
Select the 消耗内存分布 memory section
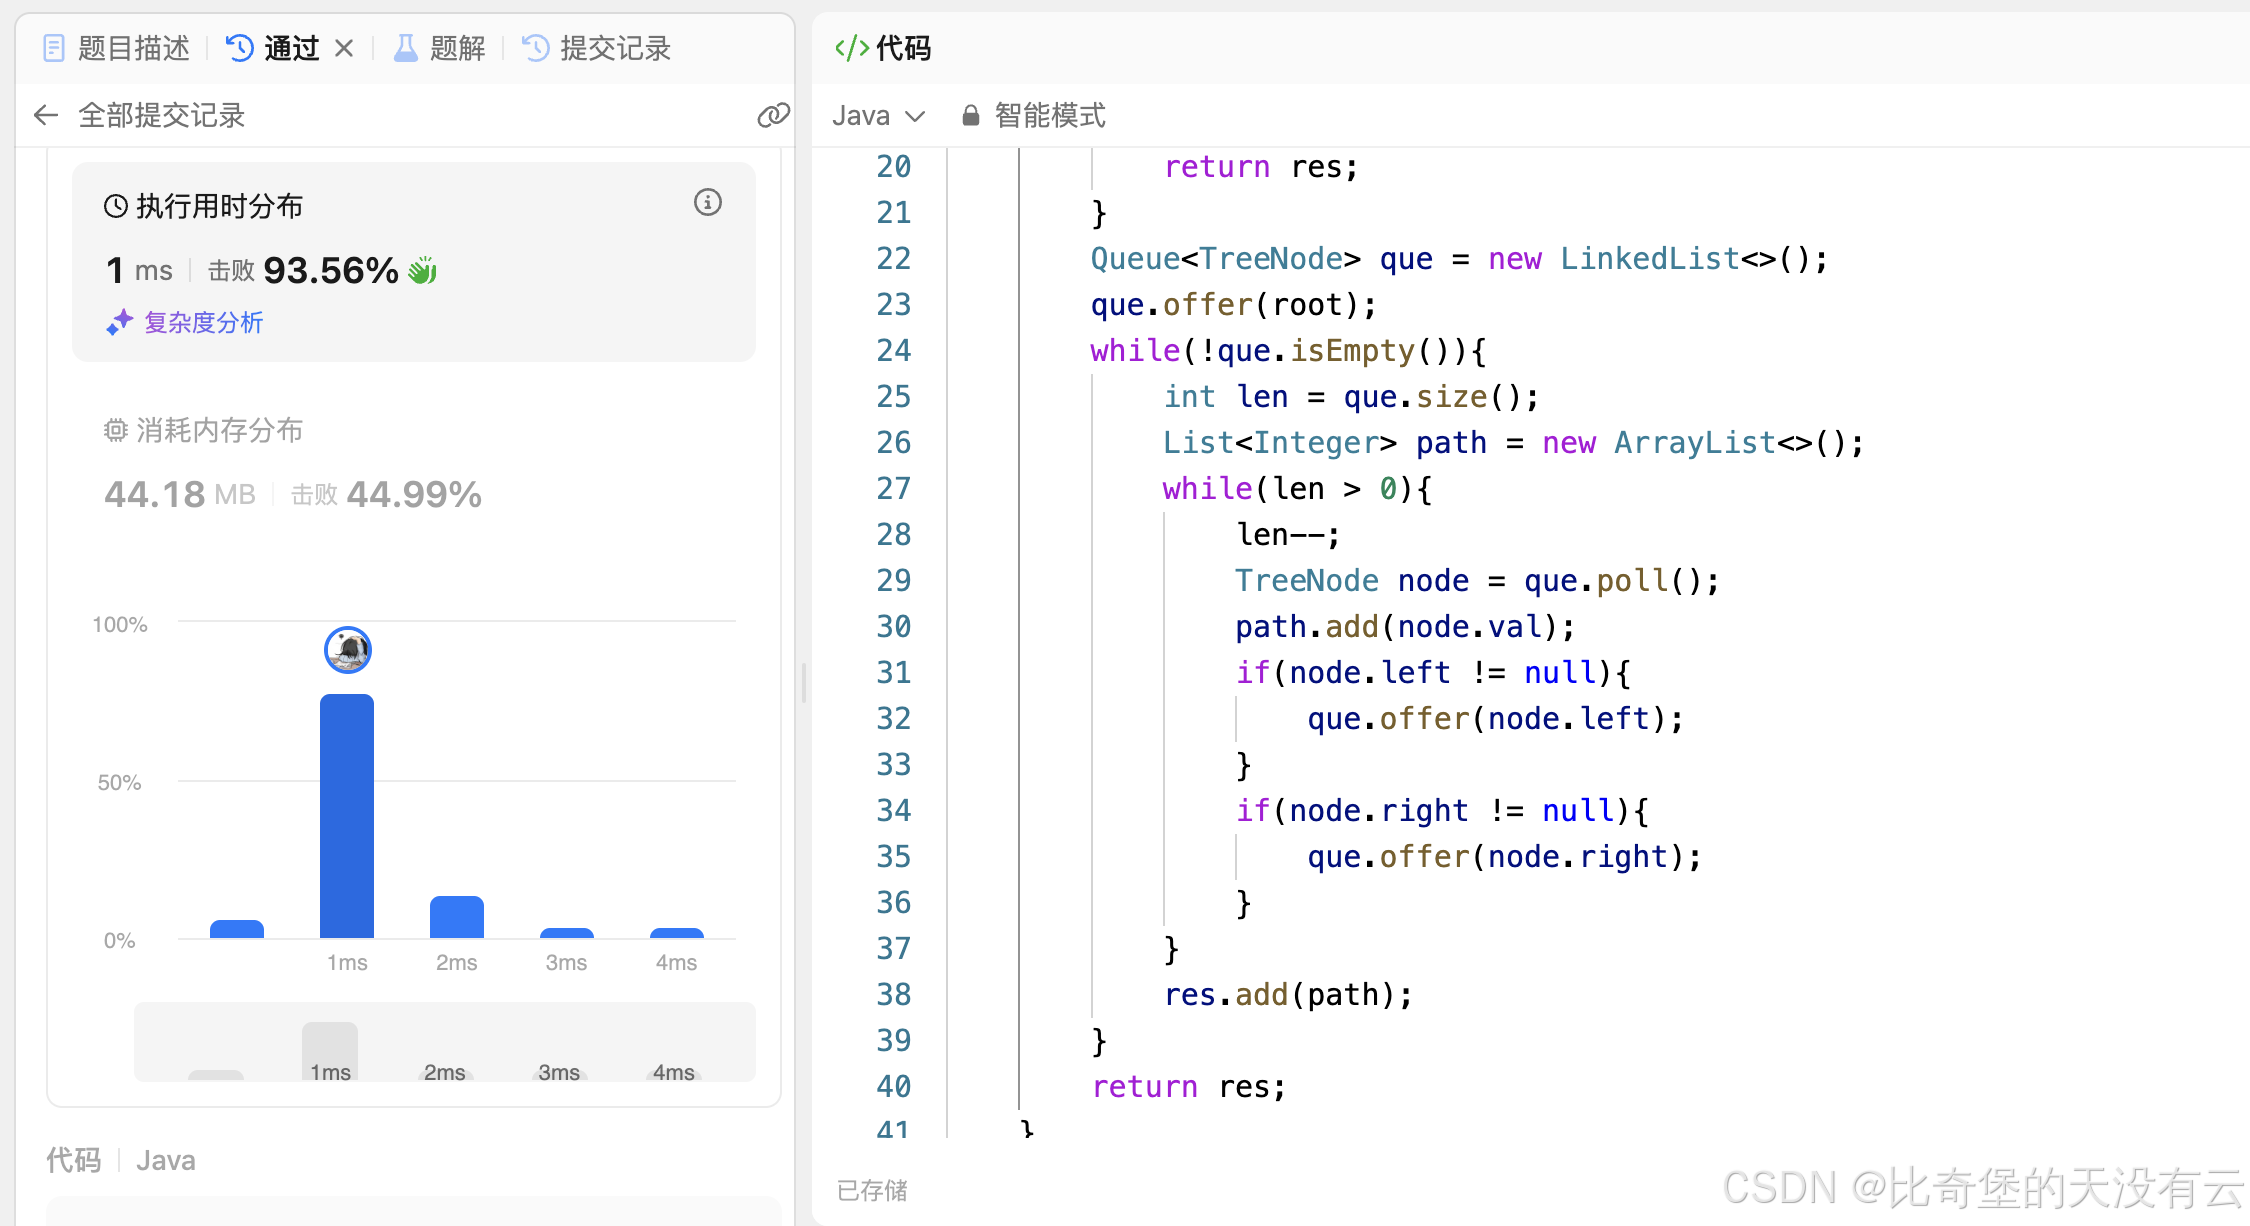(219, 430)
